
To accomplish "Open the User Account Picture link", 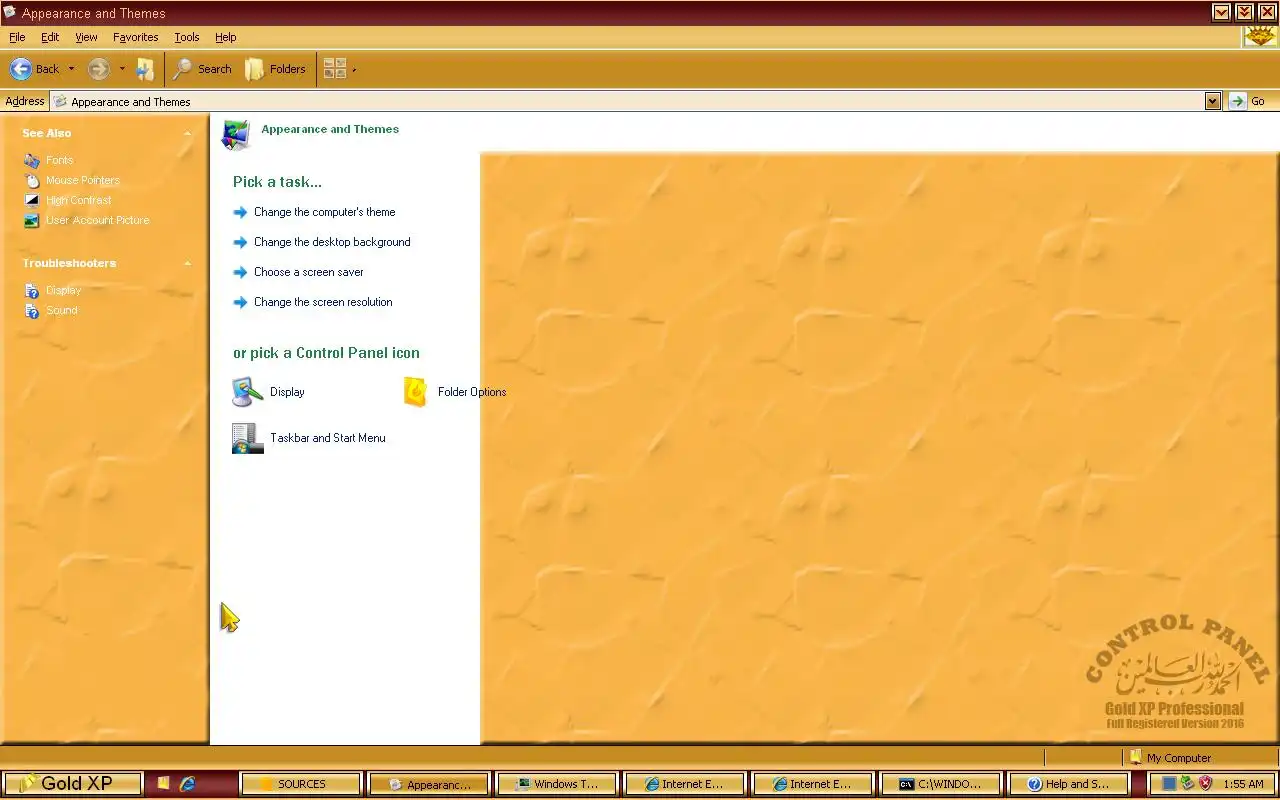I will (x=98, y=220).
